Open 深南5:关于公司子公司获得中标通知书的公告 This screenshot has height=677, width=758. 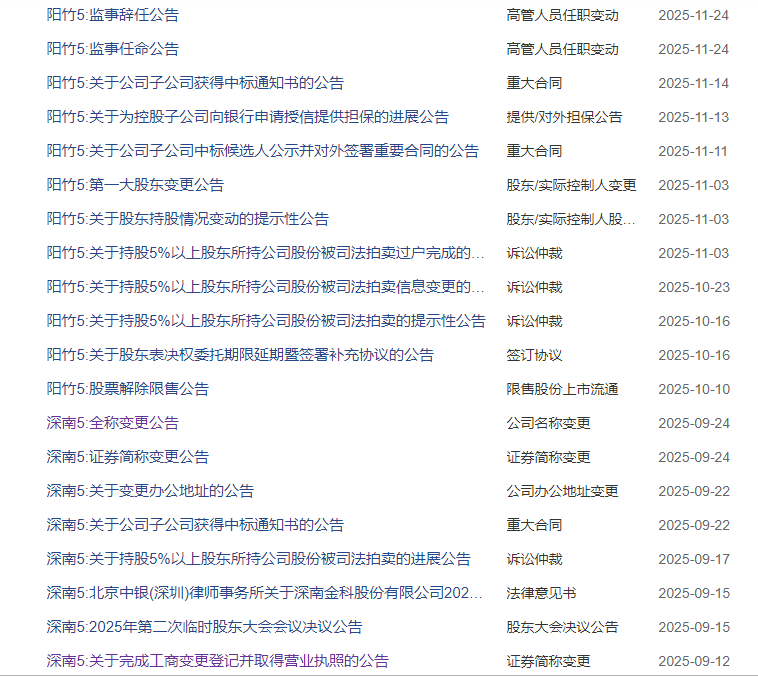[x=195, y=525]
